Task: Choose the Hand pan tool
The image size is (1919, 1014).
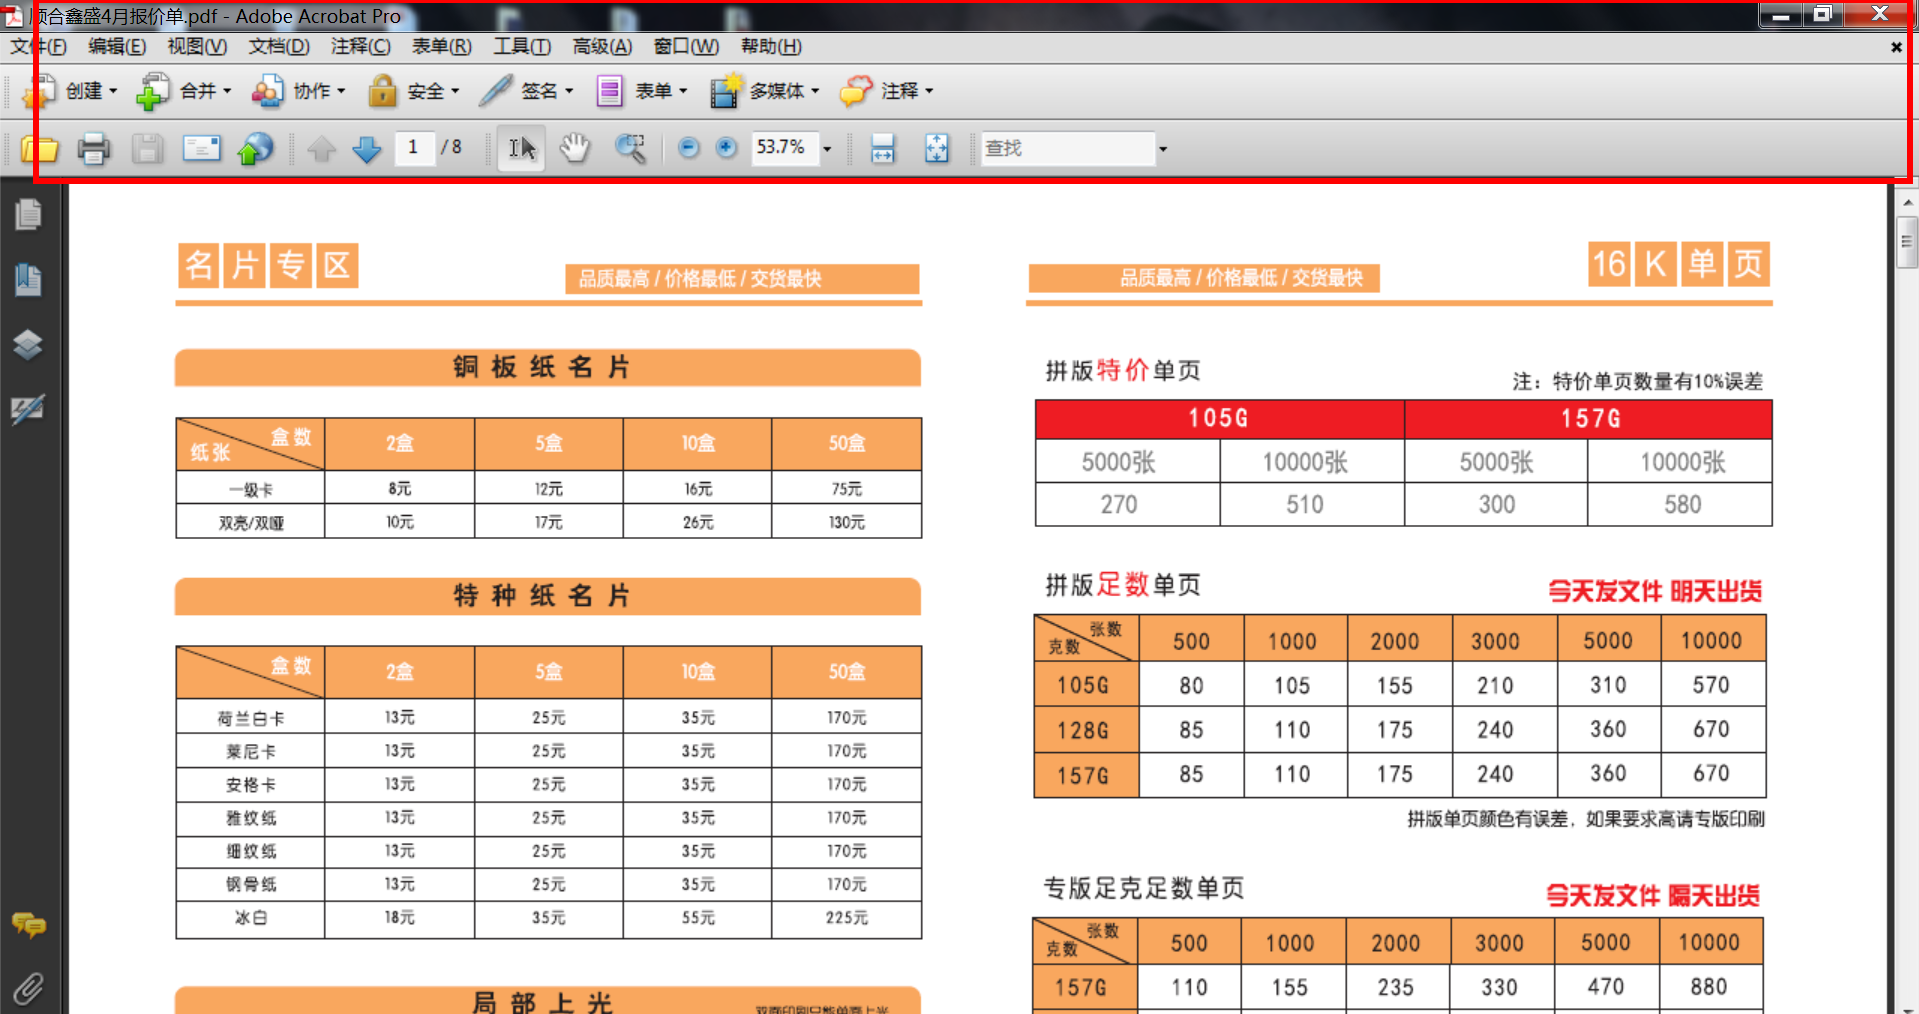Action: click(x=575, y=149)
